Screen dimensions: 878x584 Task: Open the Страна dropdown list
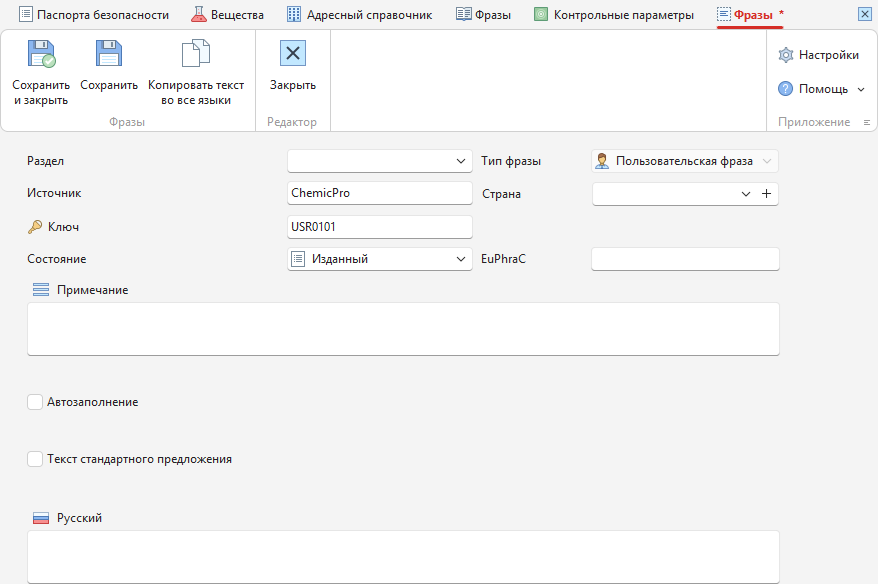tap(746, 194)
